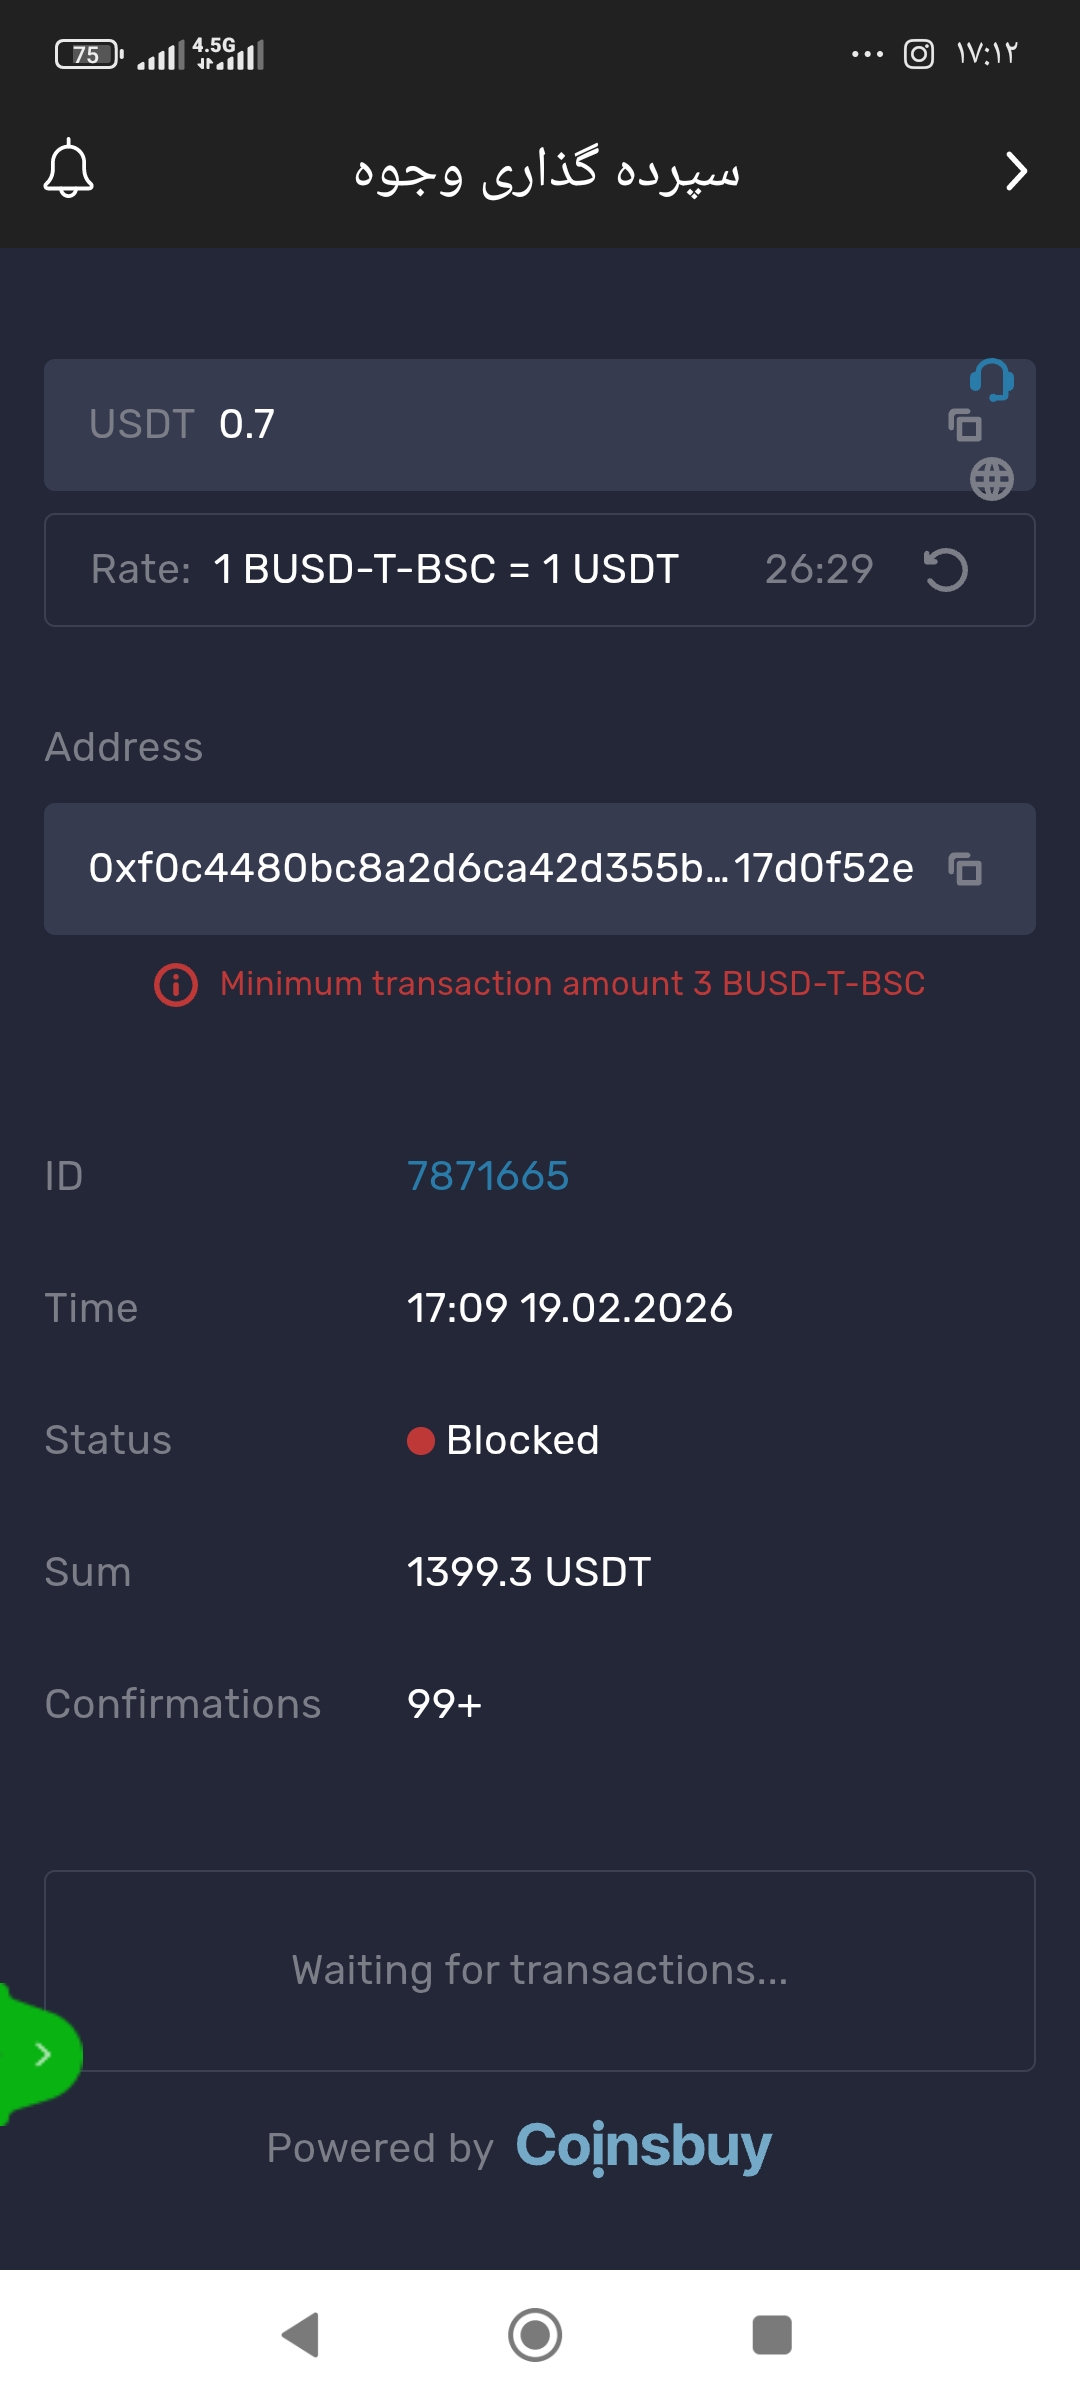This screenshot has width=1080, height=2400.
Task: Refresh the BUSD-T-BSC exchange rate
Action: 945,570
